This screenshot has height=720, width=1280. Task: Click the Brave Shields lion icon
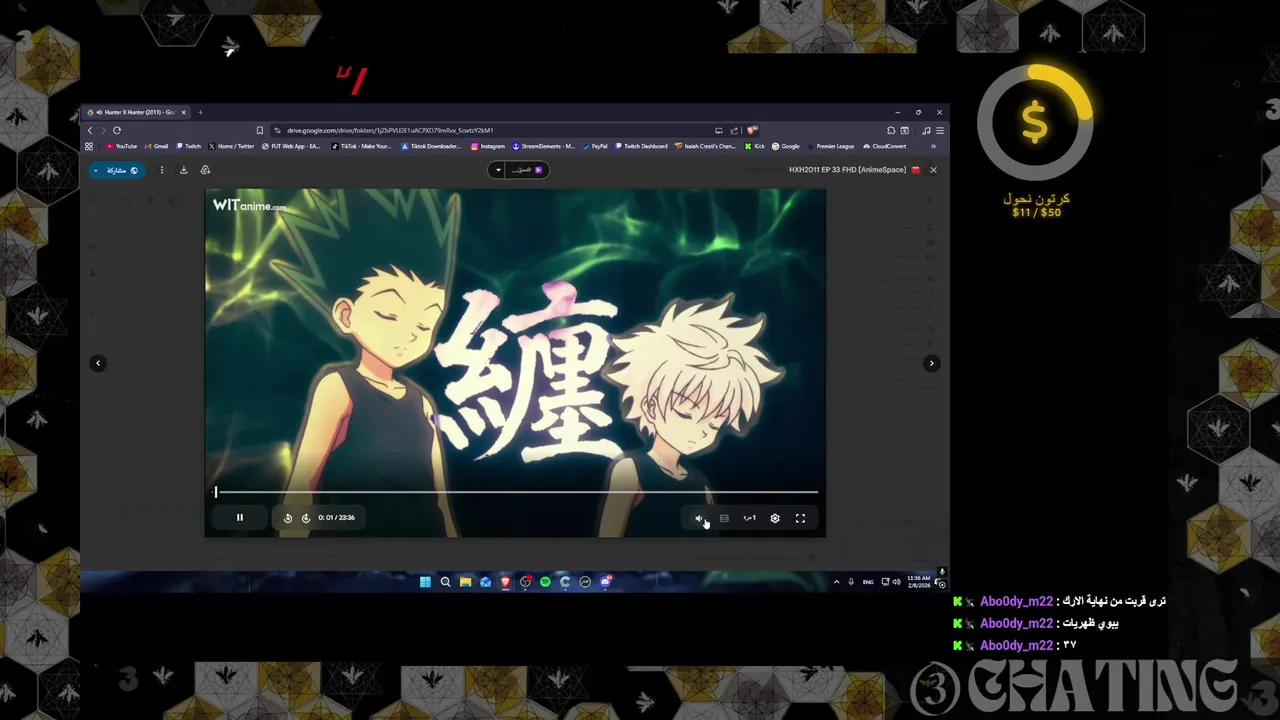[752, 130]
